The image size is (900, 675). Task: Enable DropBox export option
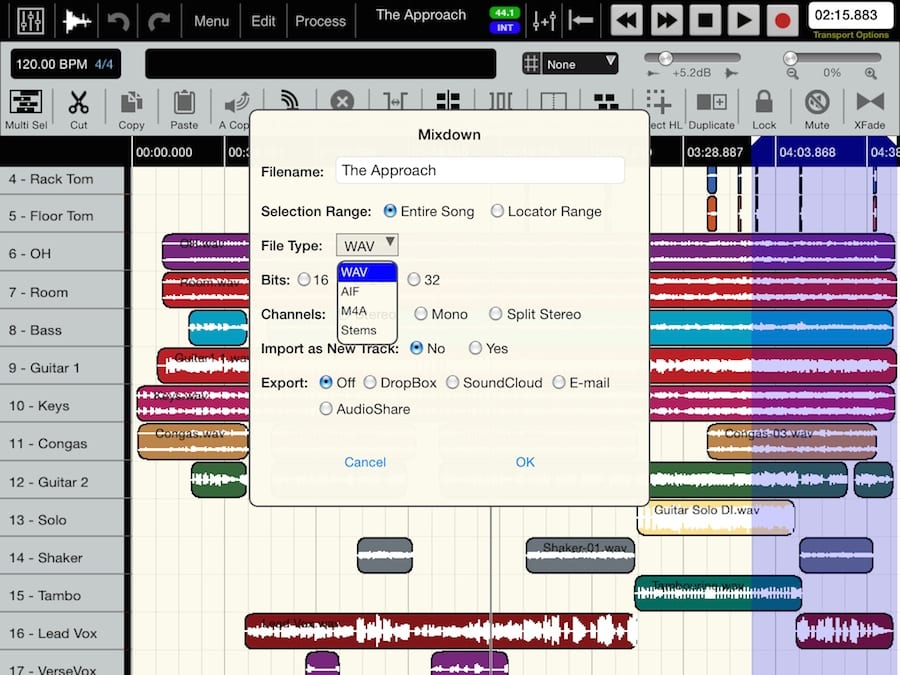click(x=370, y=383)
